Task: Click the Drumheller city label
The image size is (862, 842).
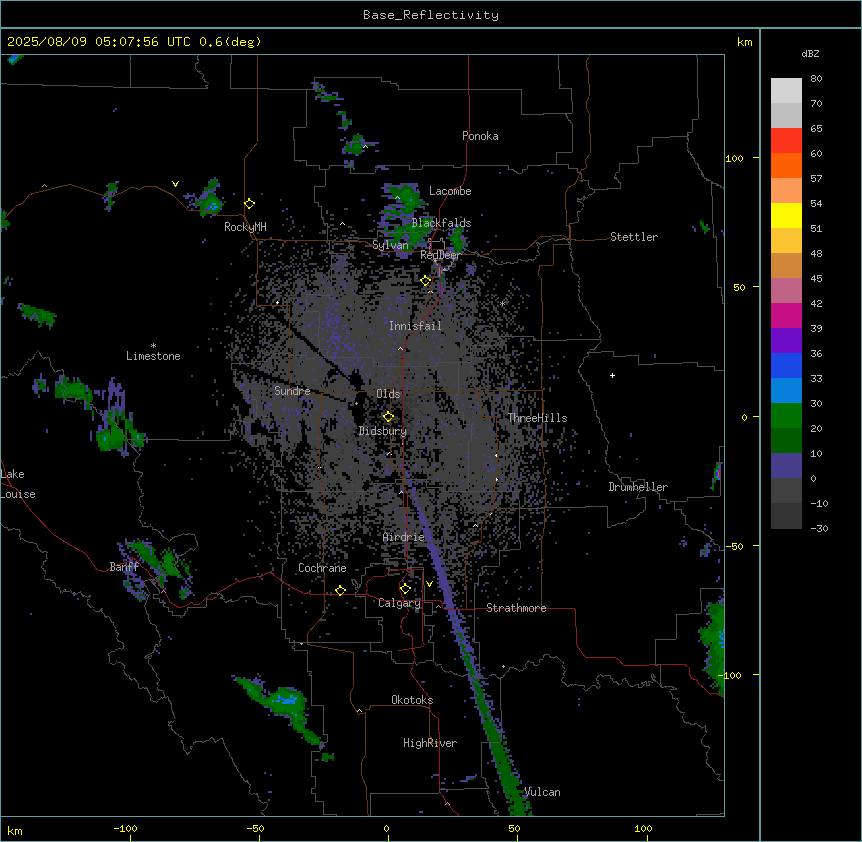Action: 638,487
